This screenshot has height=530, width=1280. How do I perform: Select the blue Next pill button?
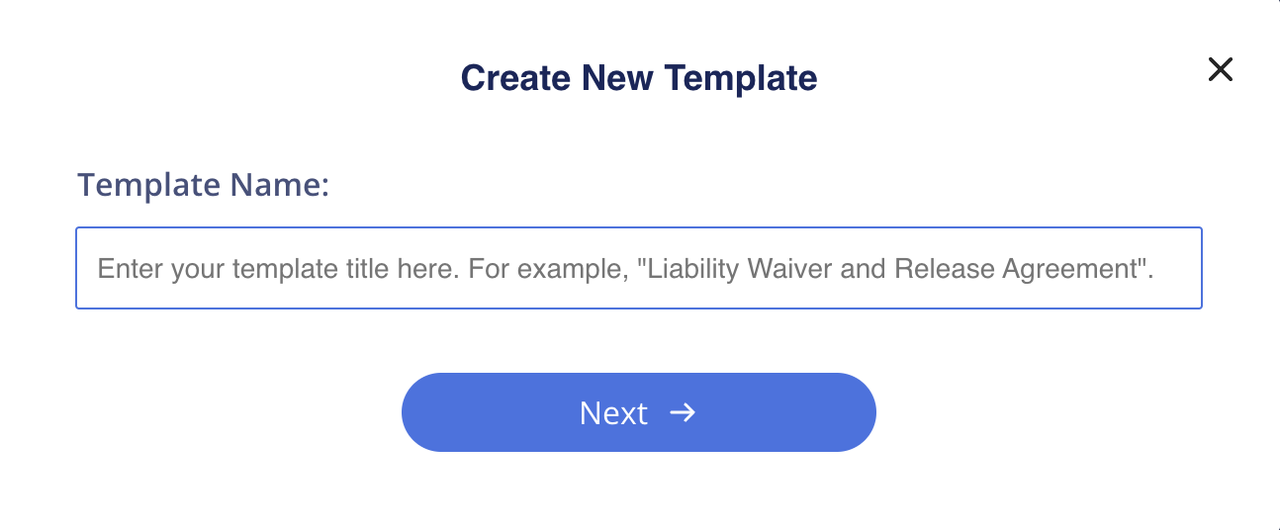tap(639, 412)
